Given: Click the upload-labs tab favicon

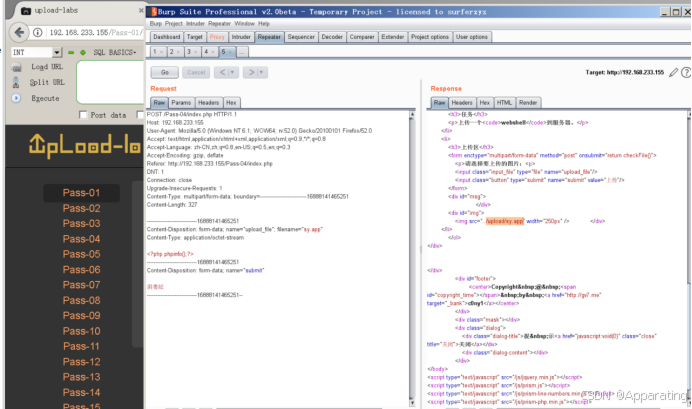Looking at the screenshot, I should 26,11.
